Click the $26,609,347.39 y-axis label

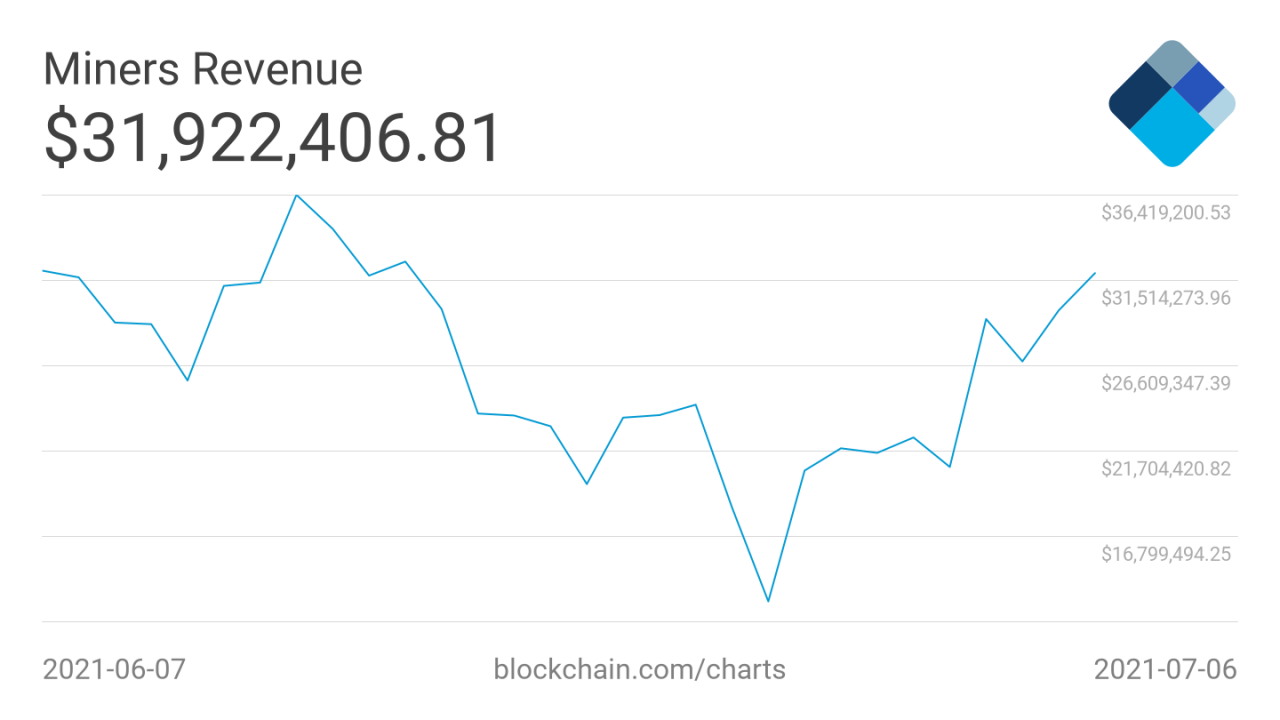pyautogui.click(x=1166, y=383)
